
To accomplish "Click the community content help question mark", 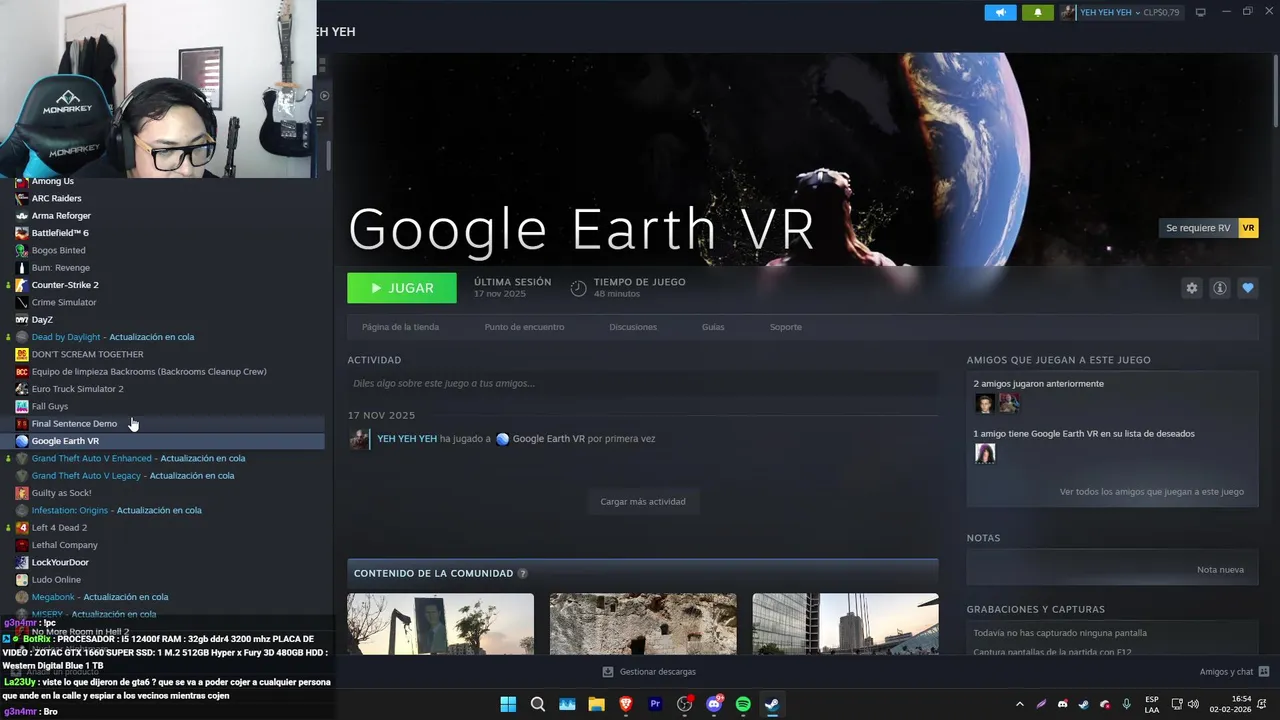I will click(522, 574).
